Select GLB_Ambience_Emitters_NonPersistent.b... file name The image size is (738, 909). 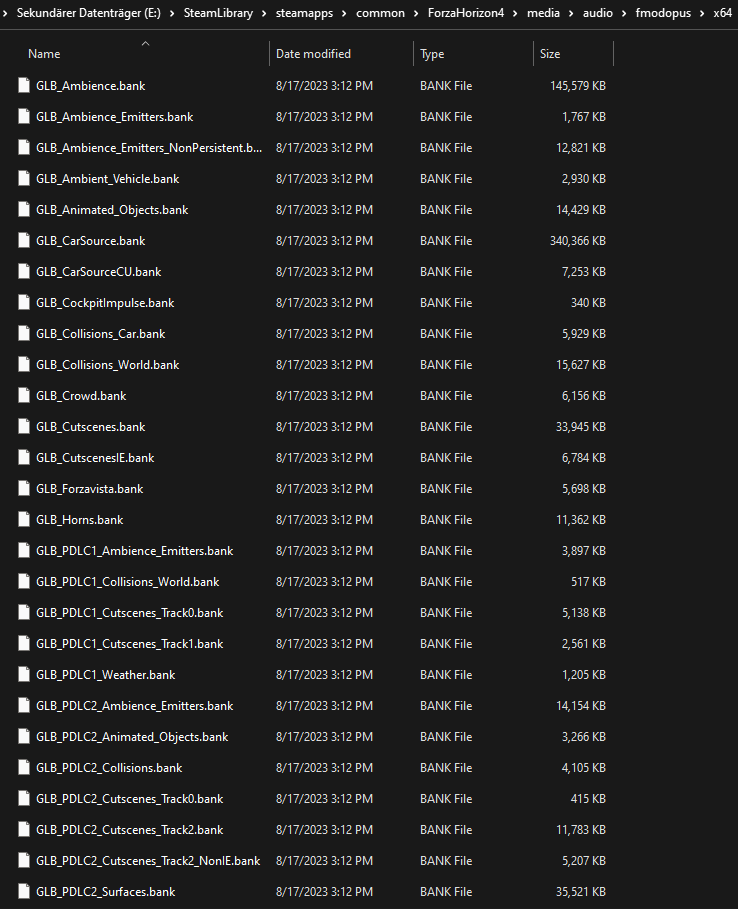(x=149, y=148)
